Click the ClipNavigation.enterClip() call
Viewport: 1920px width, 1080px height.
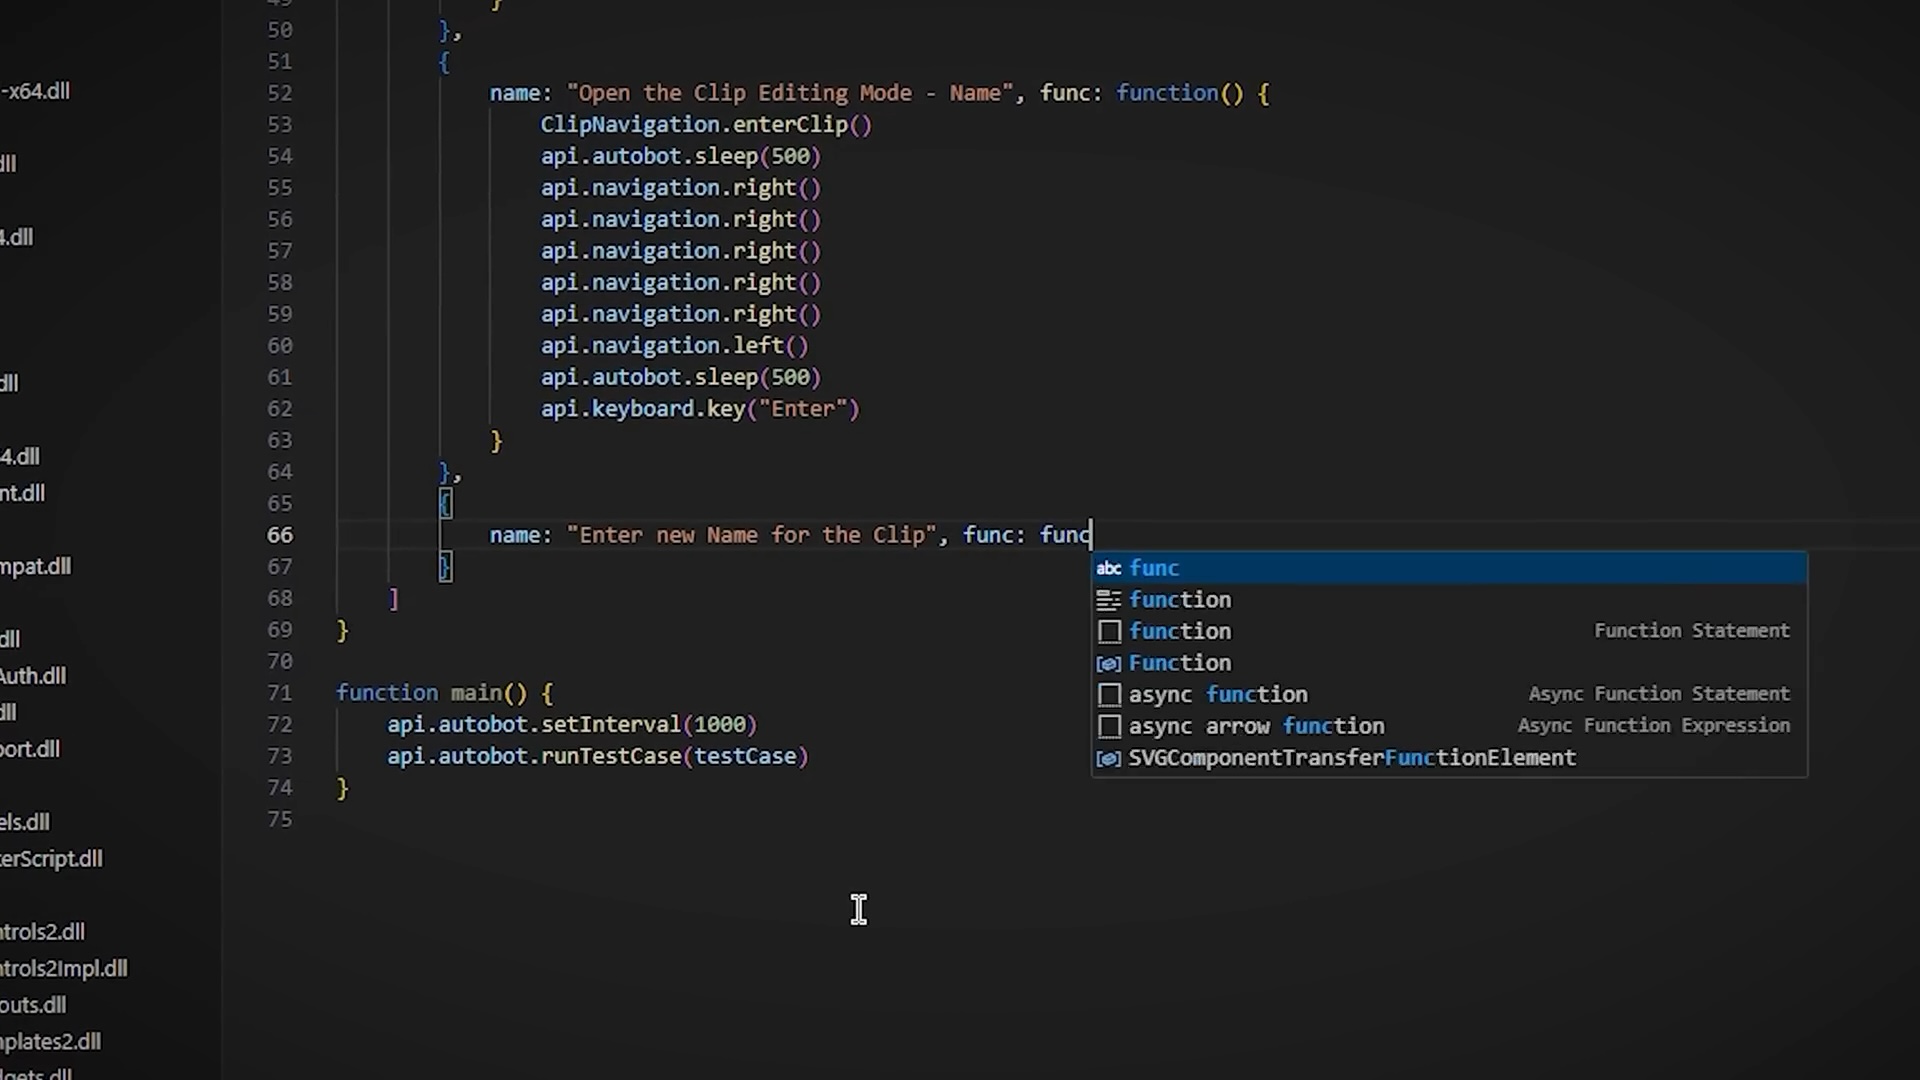(x=706, y=125)
